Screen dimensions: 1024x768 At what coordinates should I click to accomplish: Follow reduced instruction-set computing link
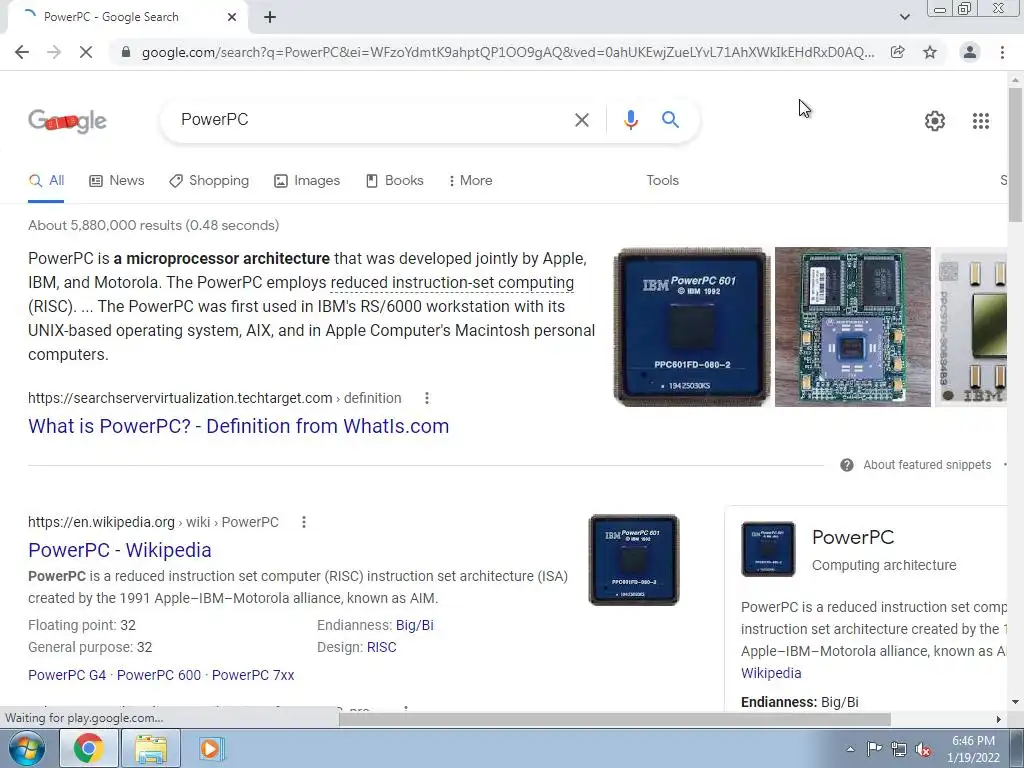[x=452, y=283]
